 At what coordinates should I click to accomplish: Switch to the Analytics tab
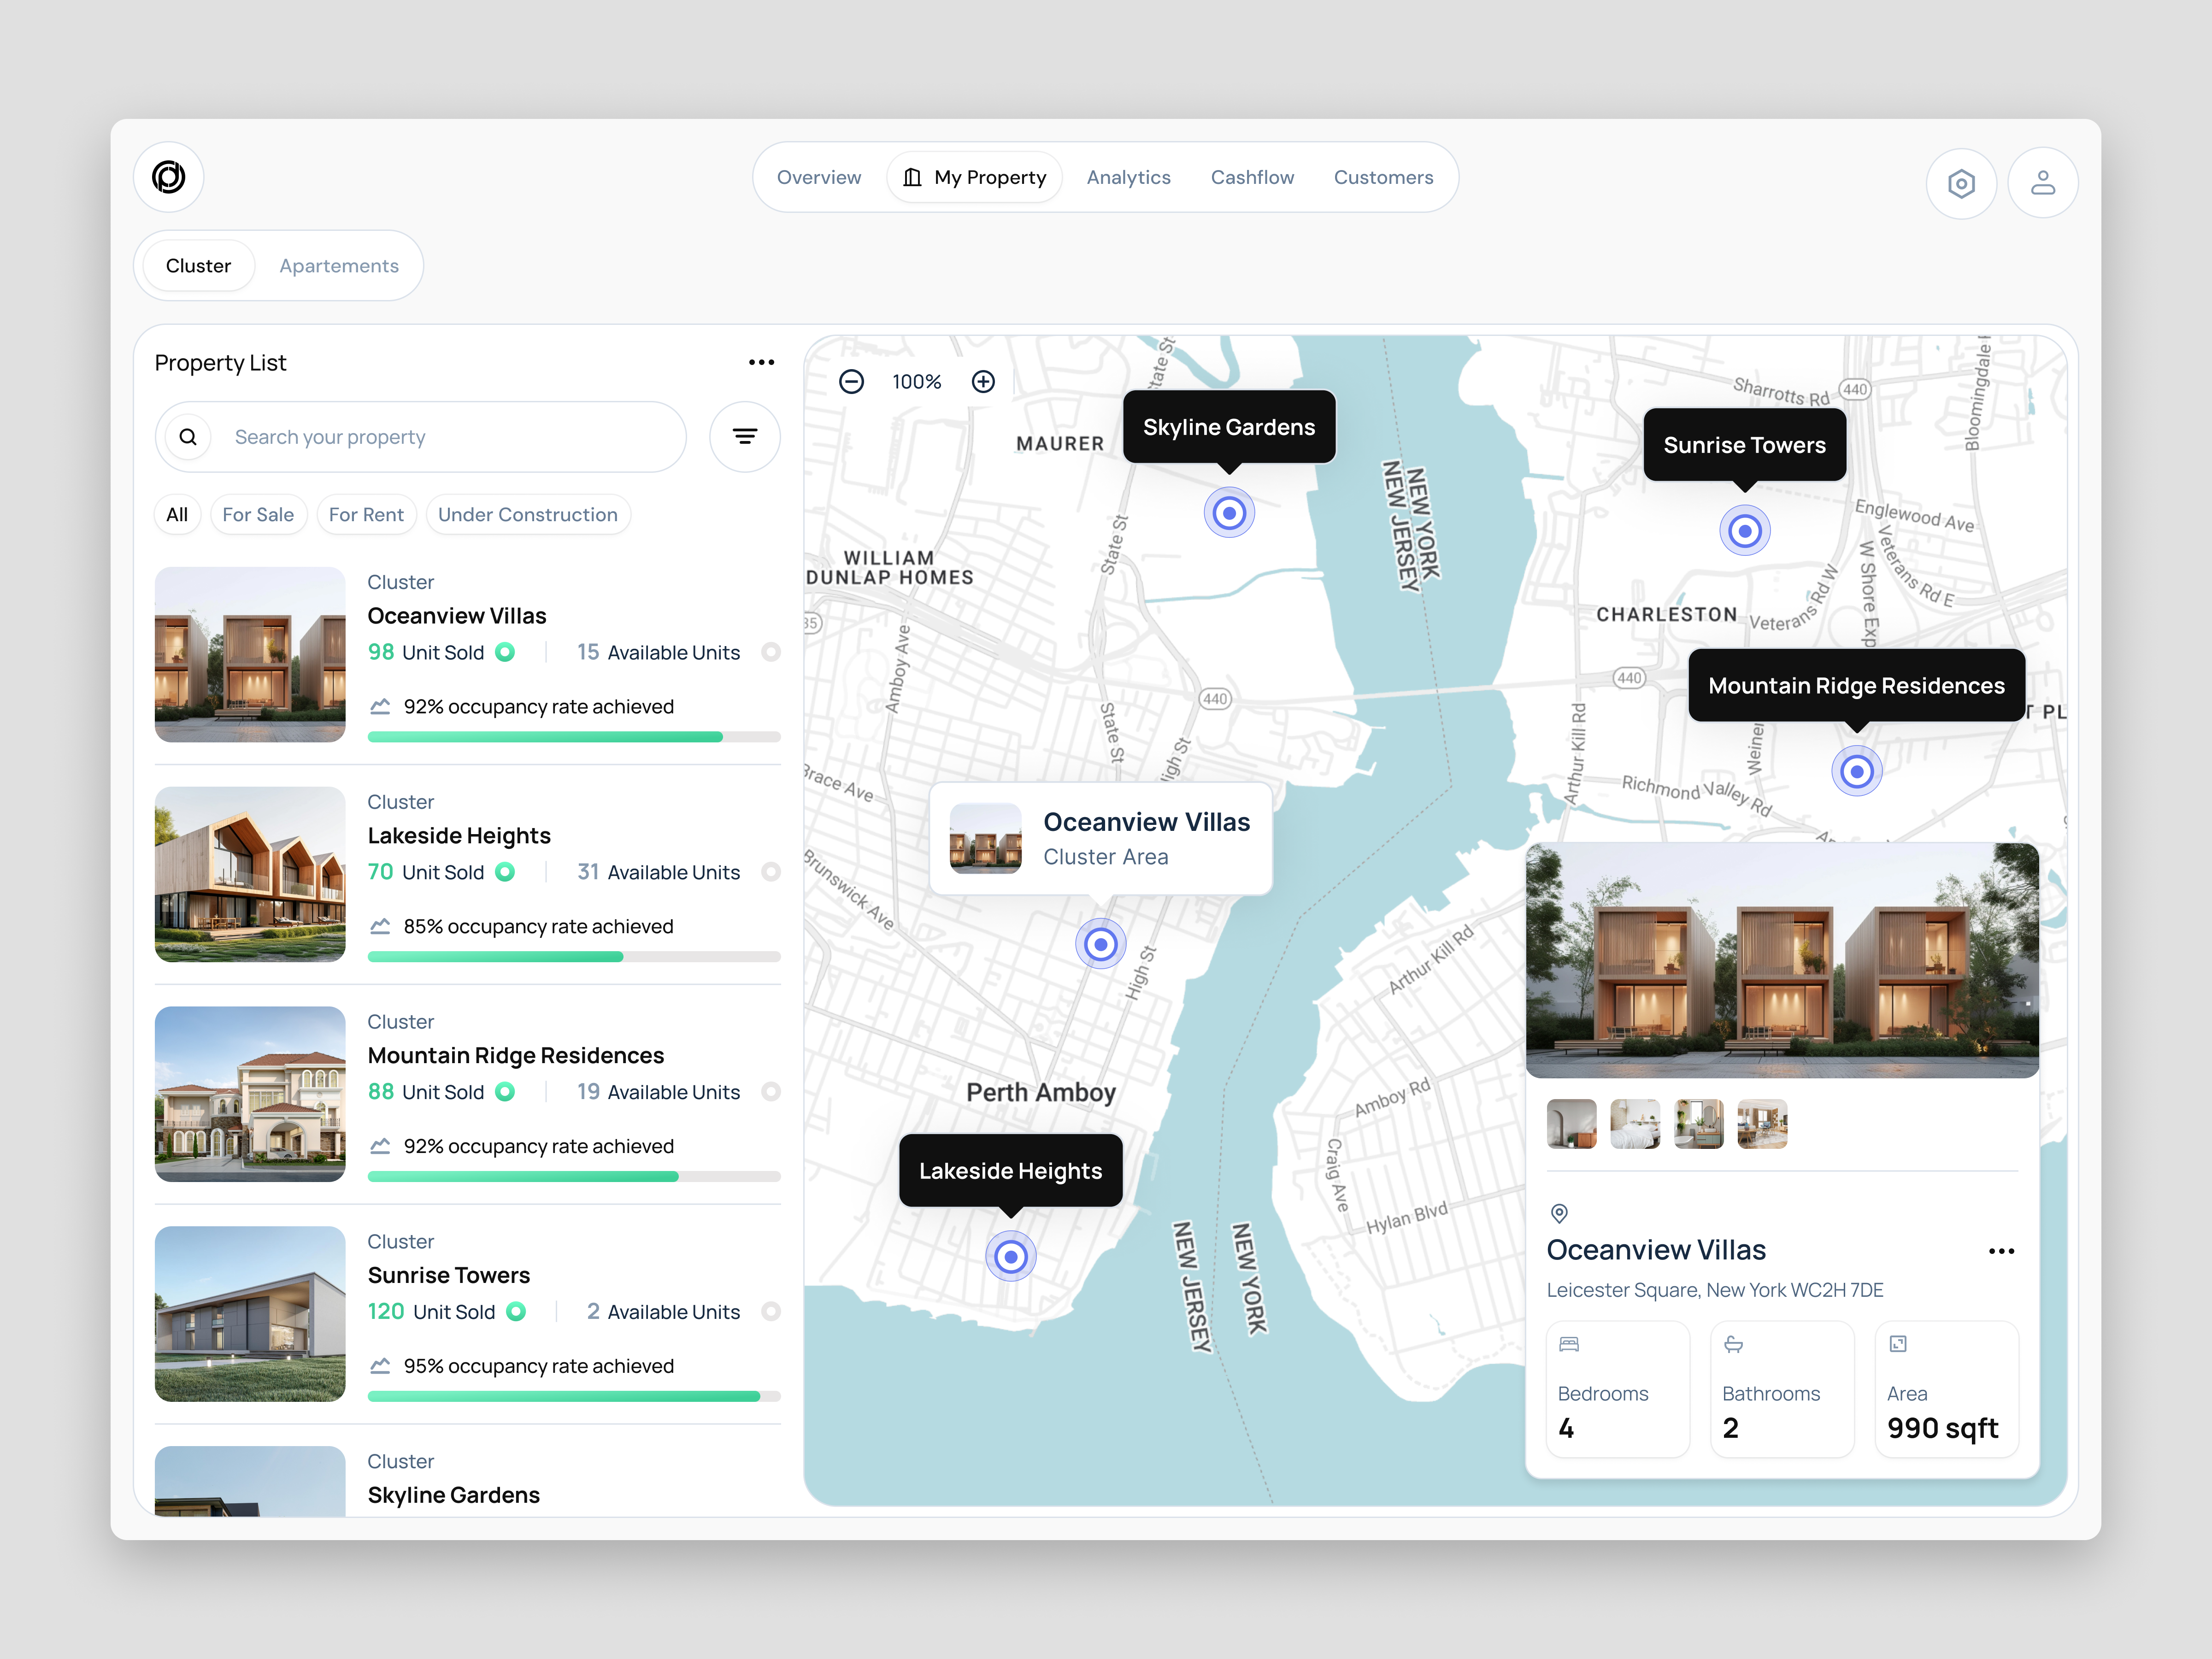click(x=1128, y=177)
